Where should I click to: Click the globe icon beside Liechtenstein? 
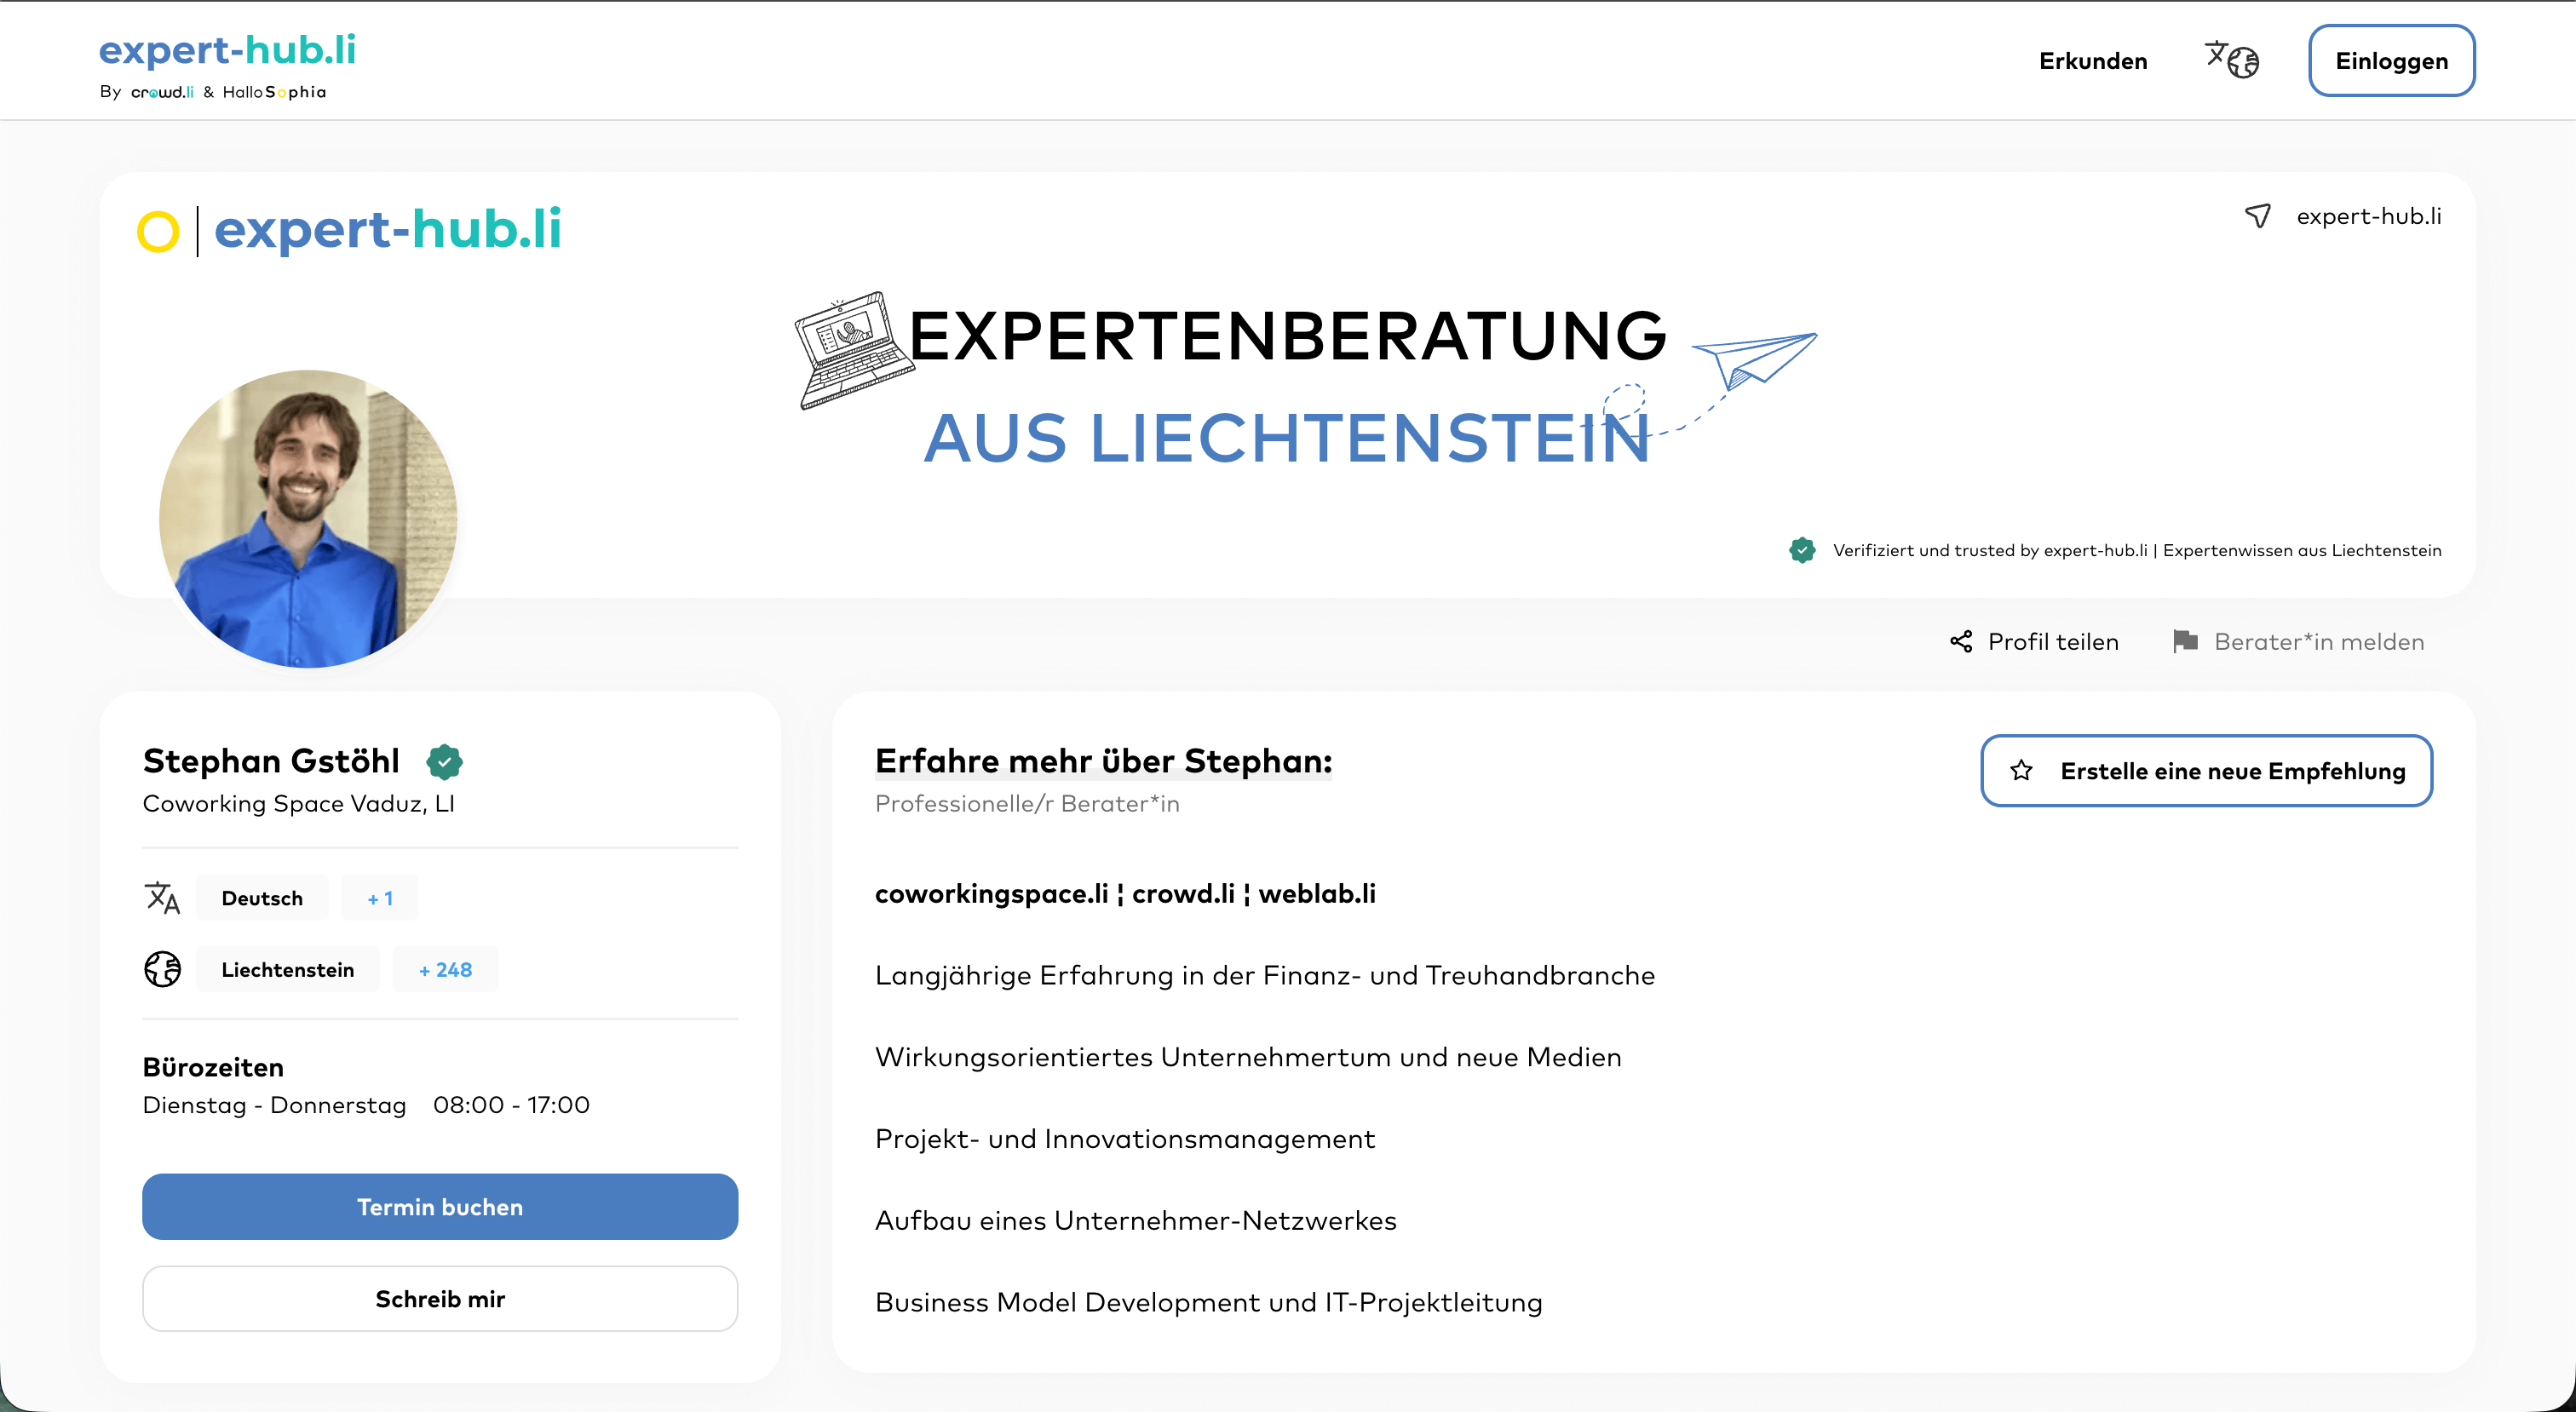click(x=162, y=969)
